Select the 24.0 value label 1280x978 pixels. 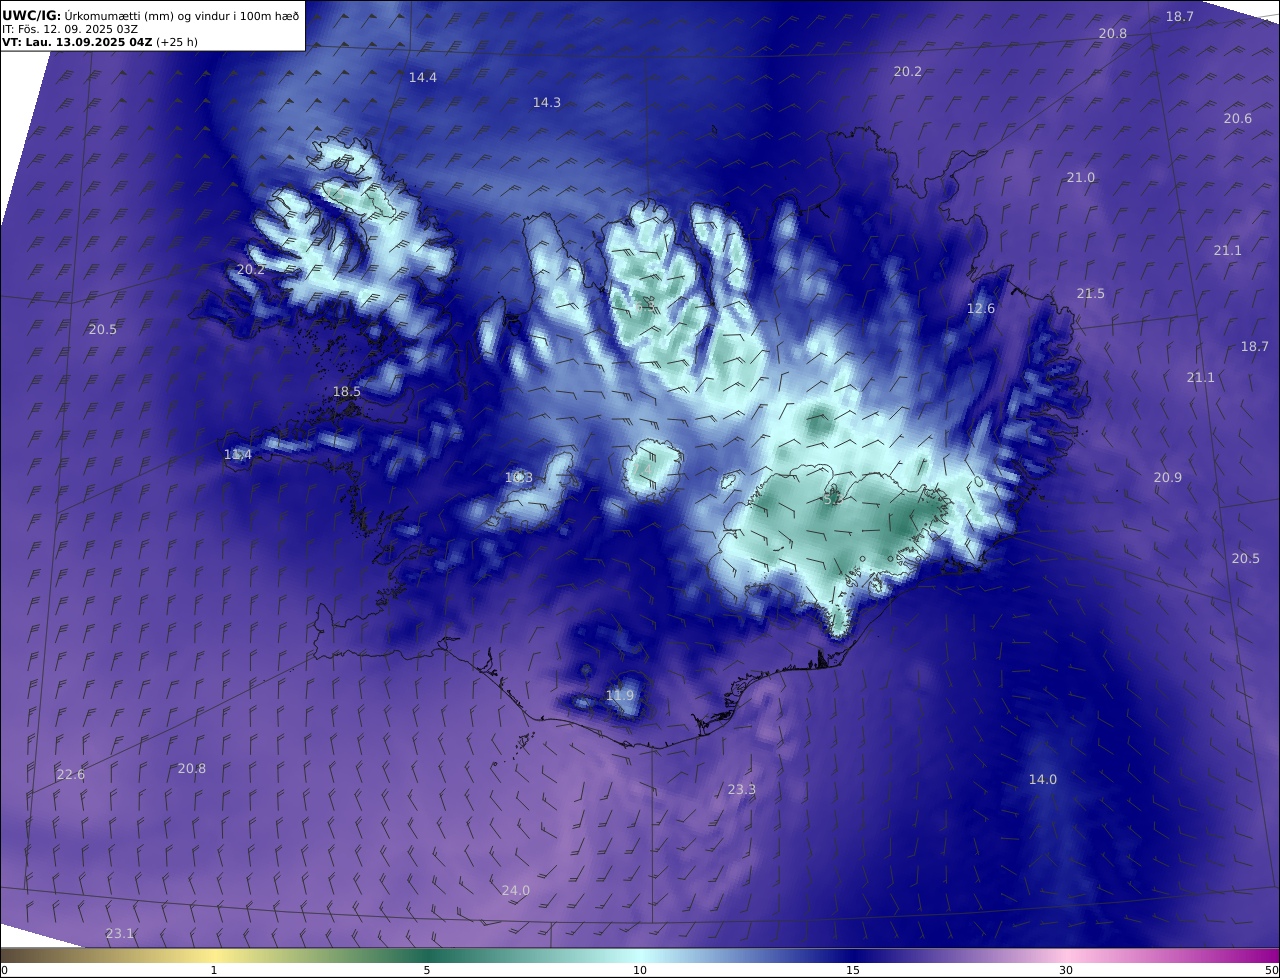pyautogui.click(x=516, y=890)
